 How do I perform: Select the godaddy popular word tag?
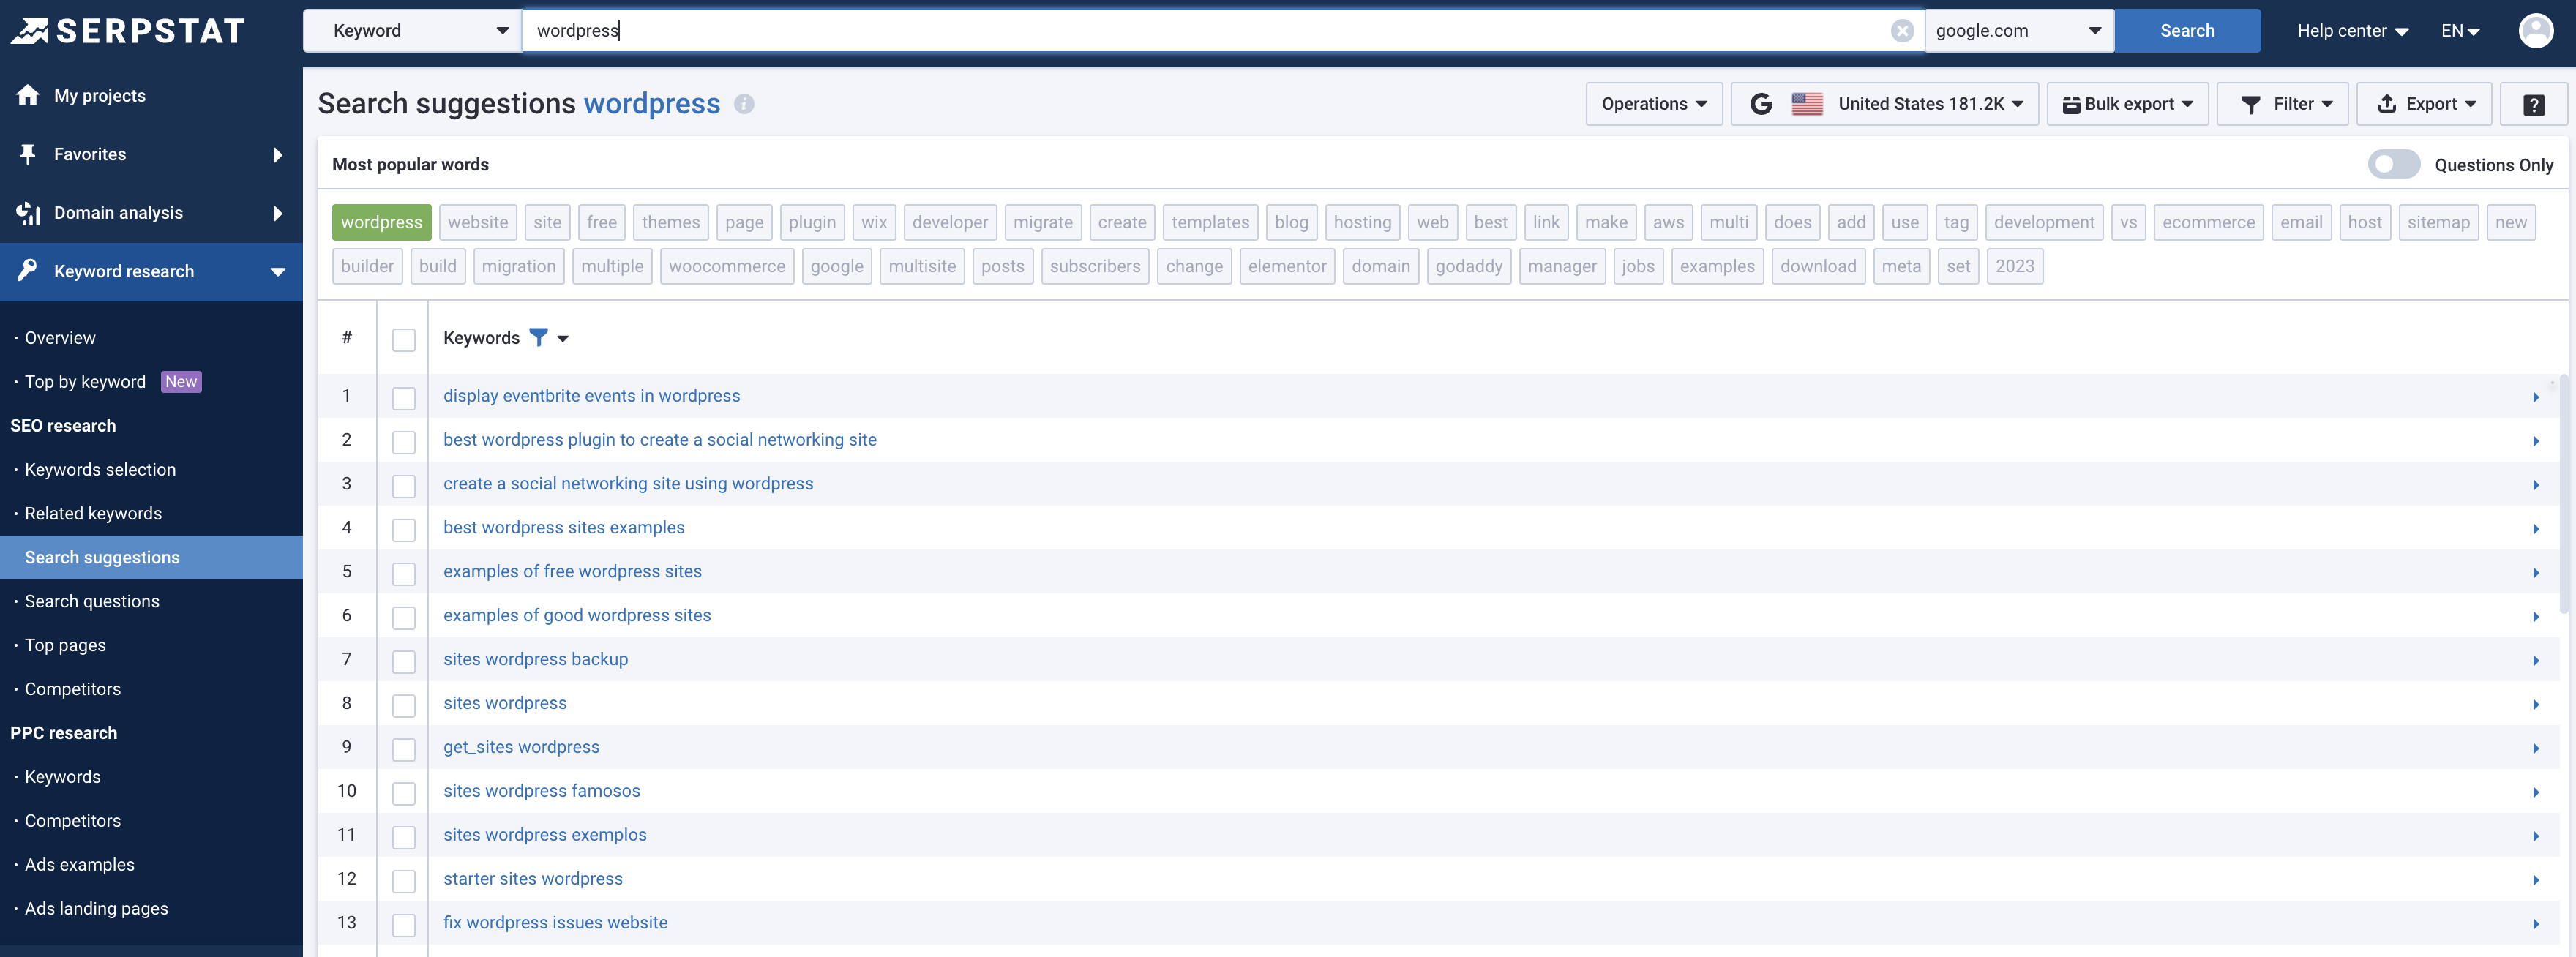coord(1468,266)
